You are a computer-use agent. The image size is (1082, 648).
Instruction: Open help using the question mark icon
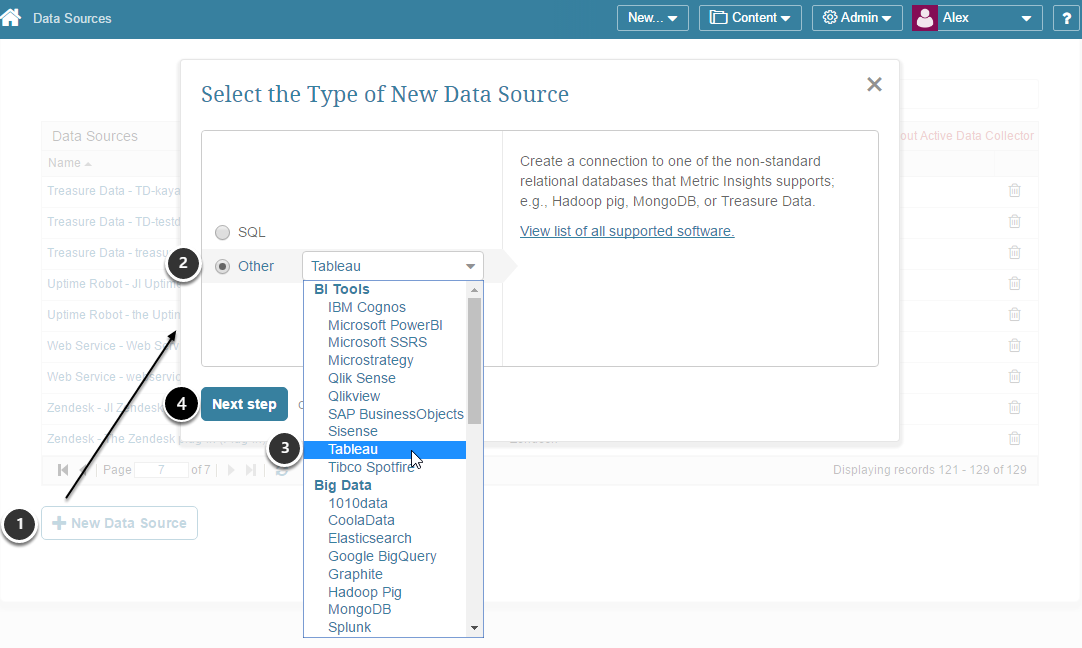click(1066, 17)
